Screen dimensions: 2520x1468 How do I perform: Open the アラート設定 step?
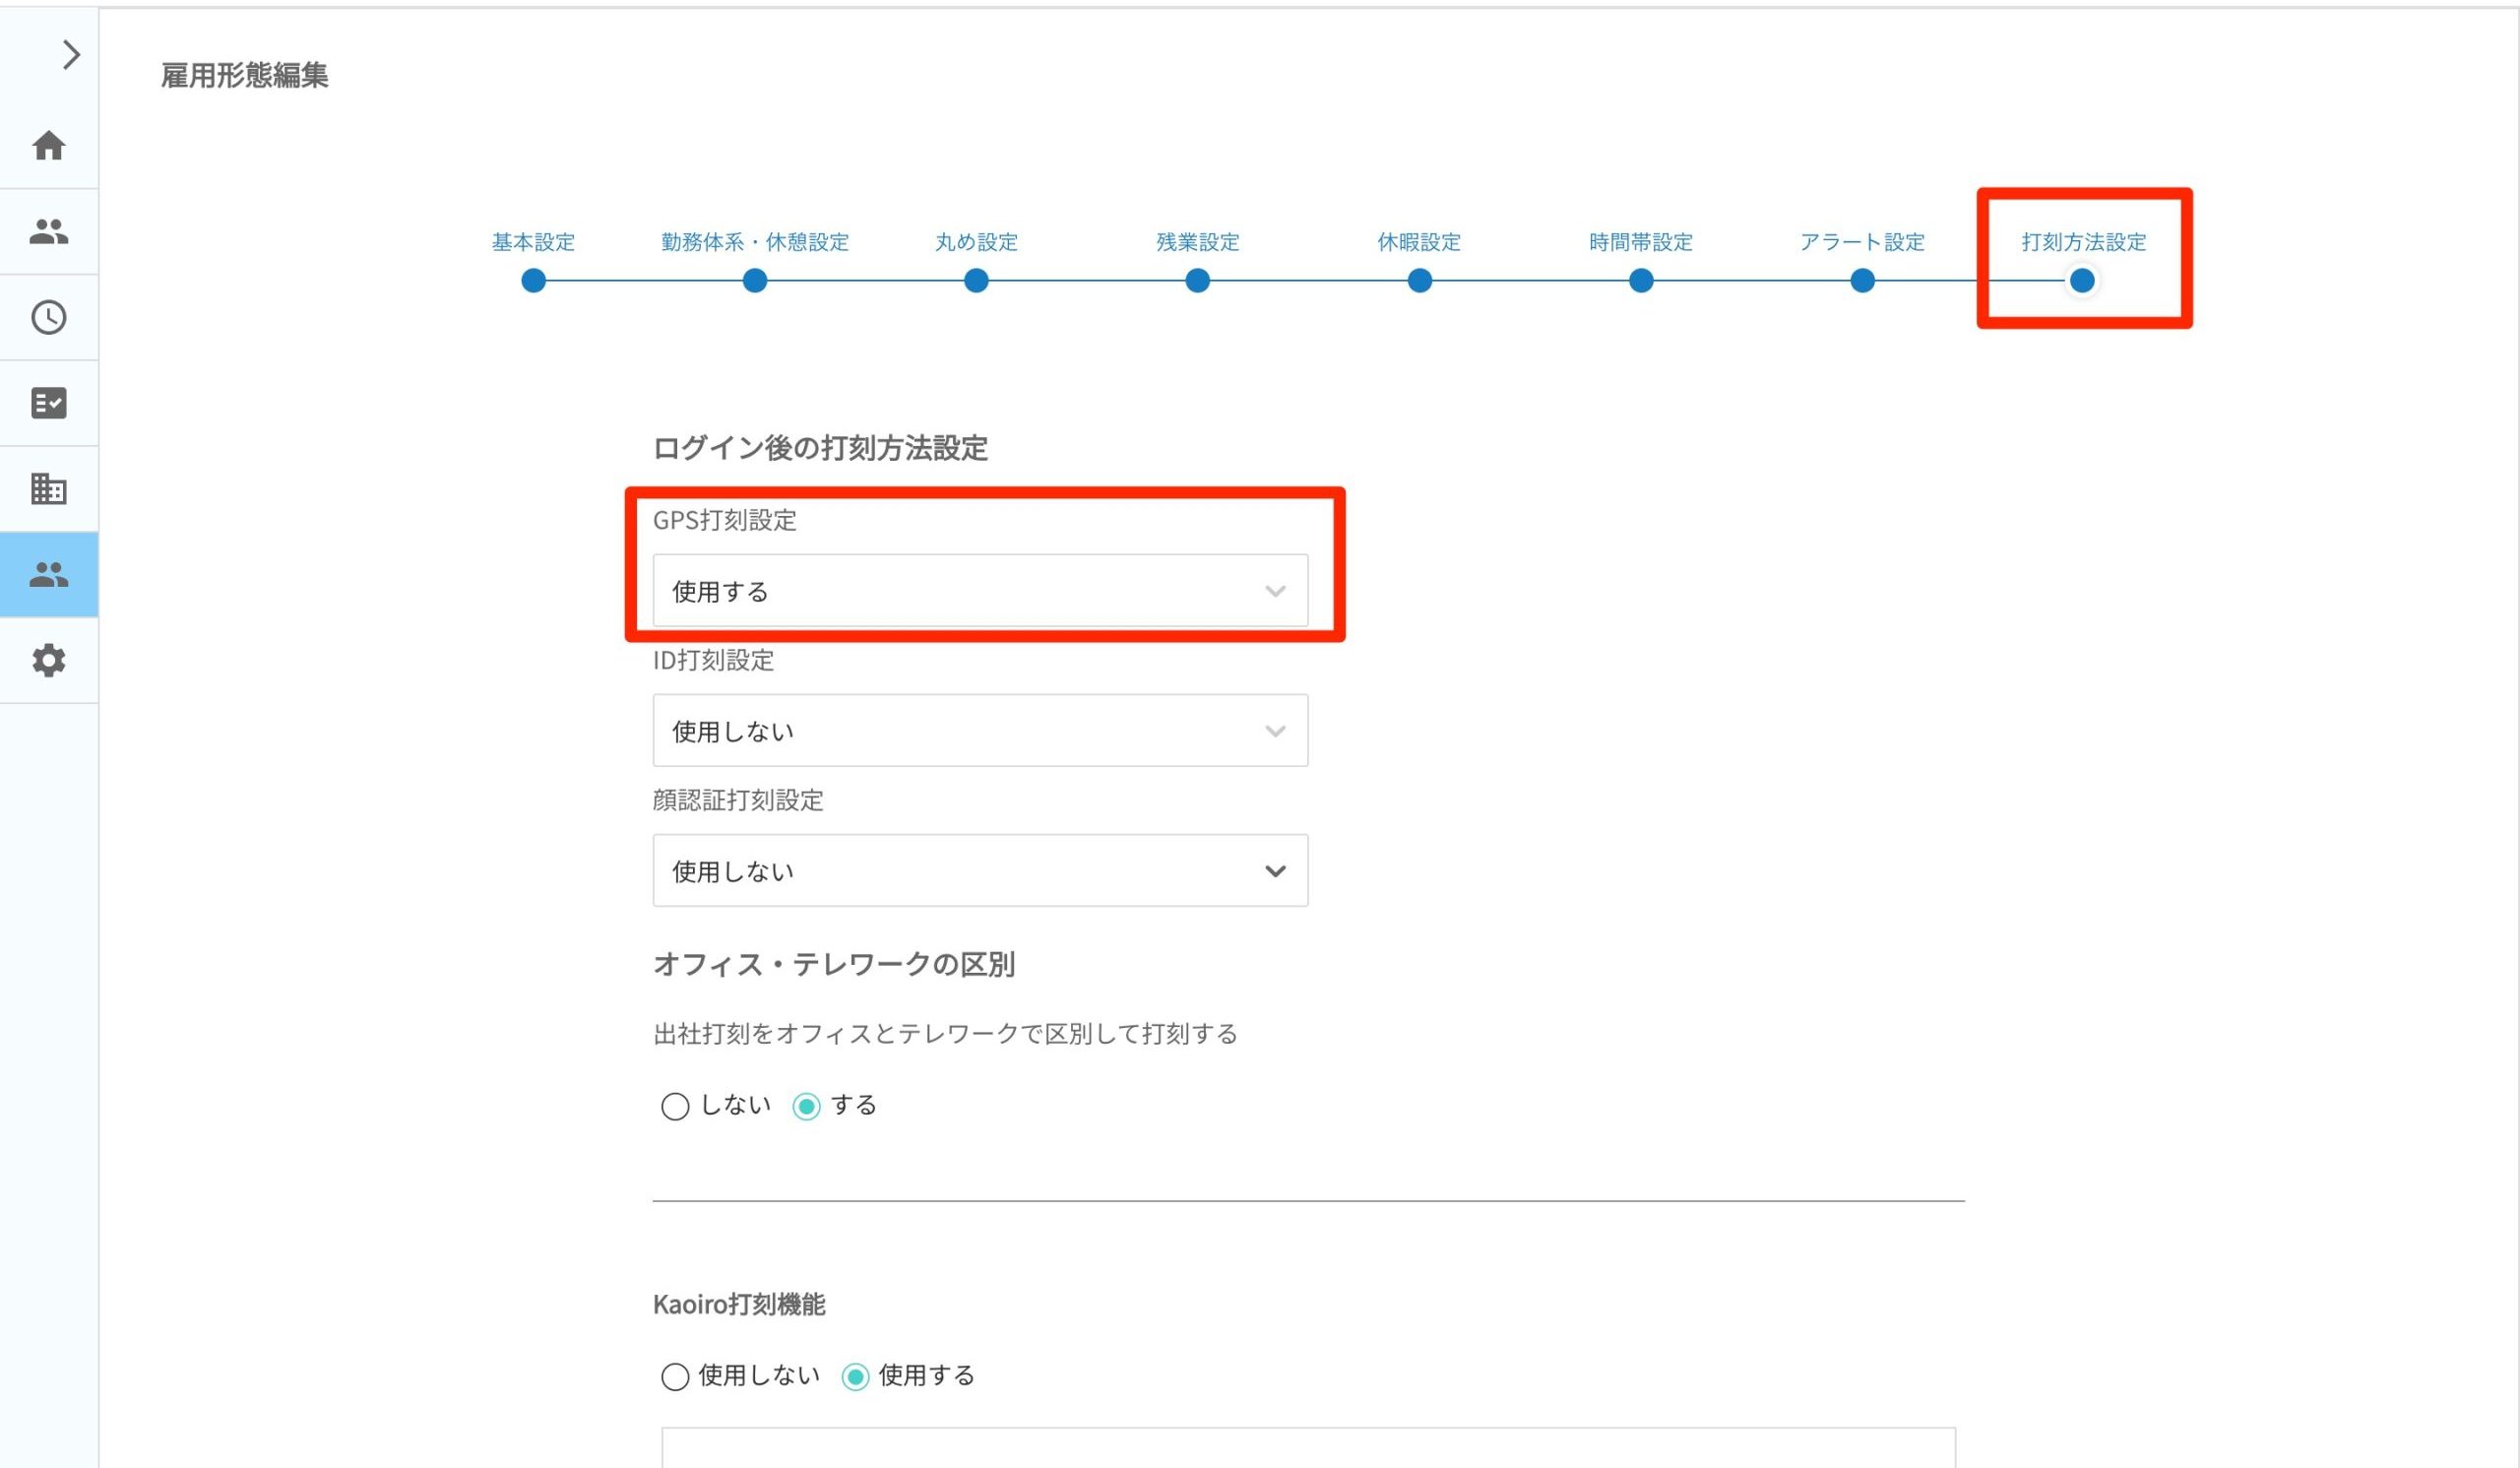[1862, 242]
